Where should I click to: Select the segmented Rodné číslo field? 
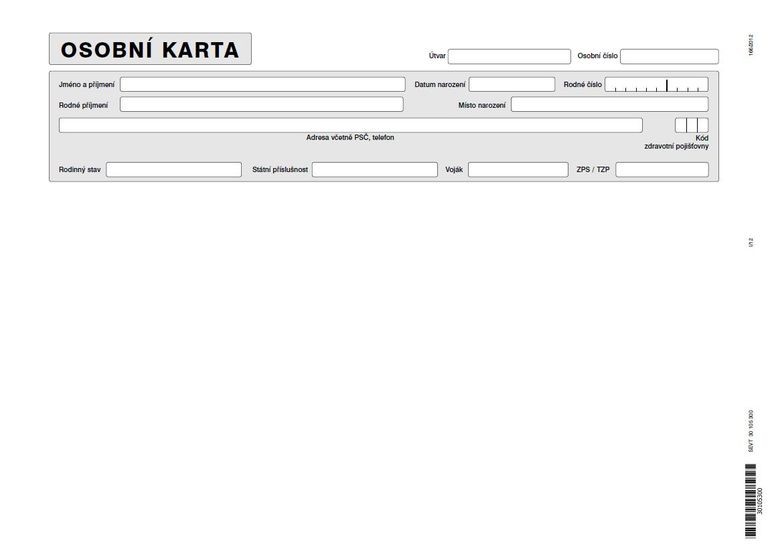[656, 85]
